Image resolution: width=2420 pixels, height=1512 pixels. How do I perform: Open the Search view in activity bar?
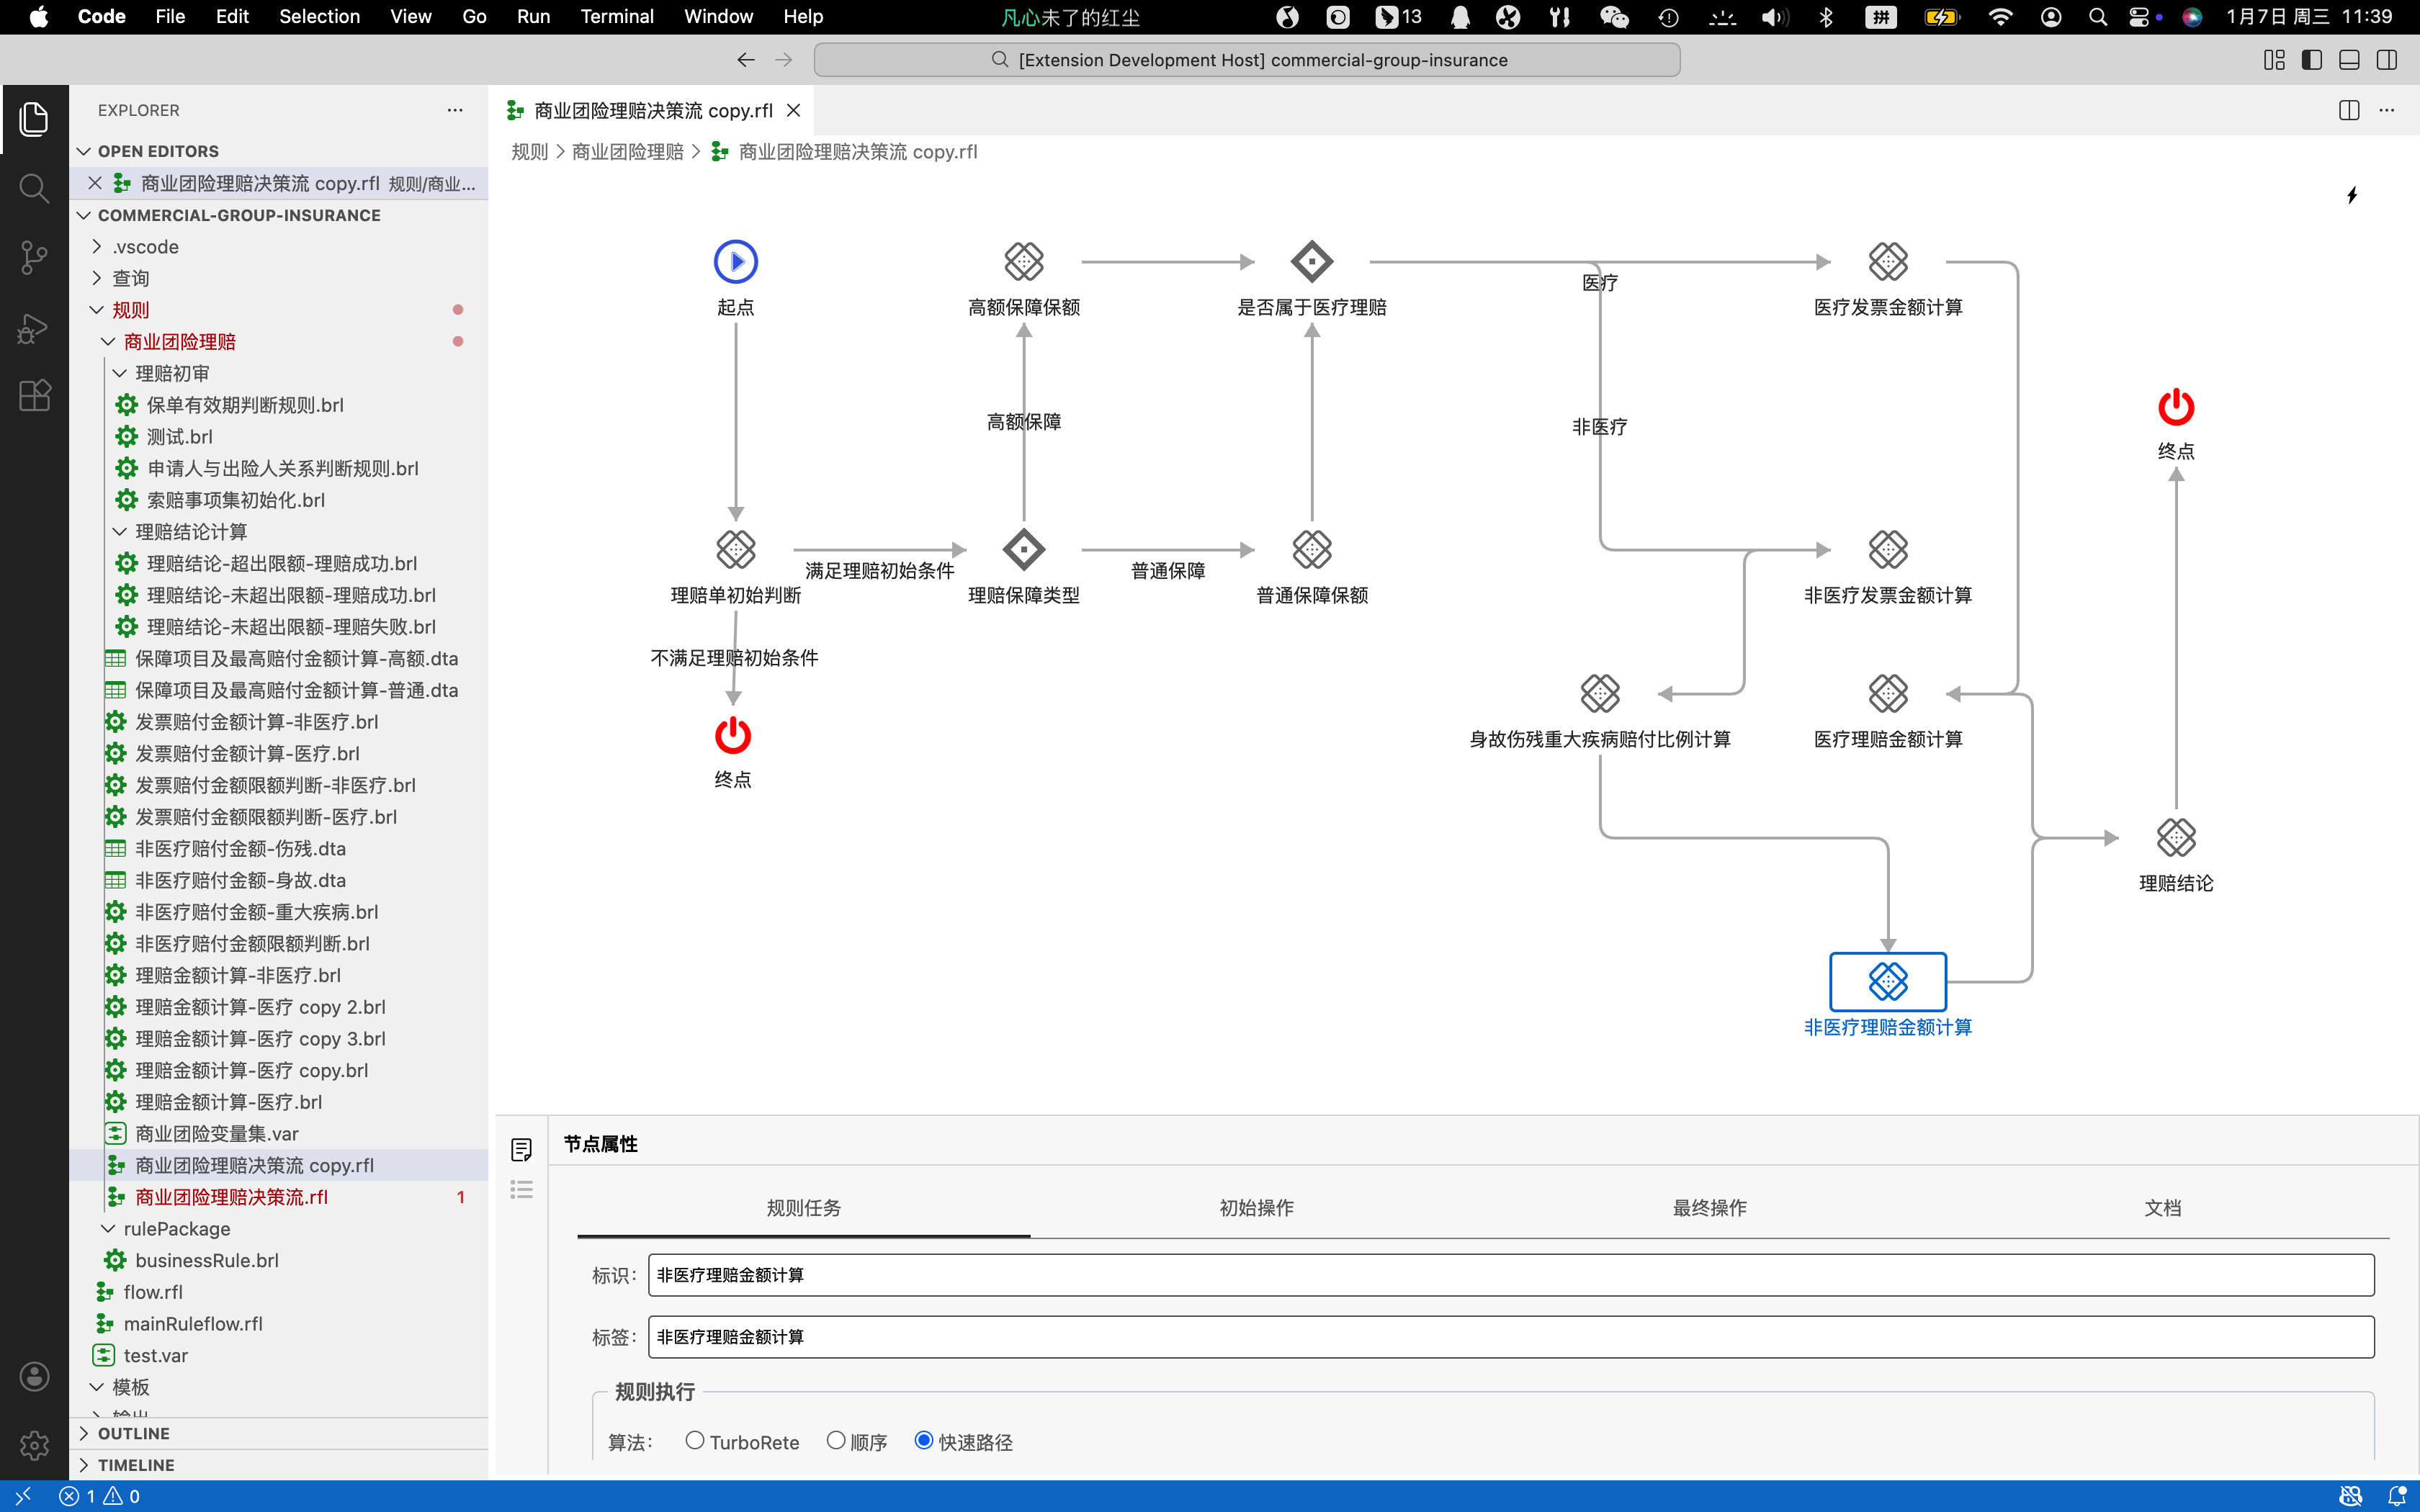34,188
